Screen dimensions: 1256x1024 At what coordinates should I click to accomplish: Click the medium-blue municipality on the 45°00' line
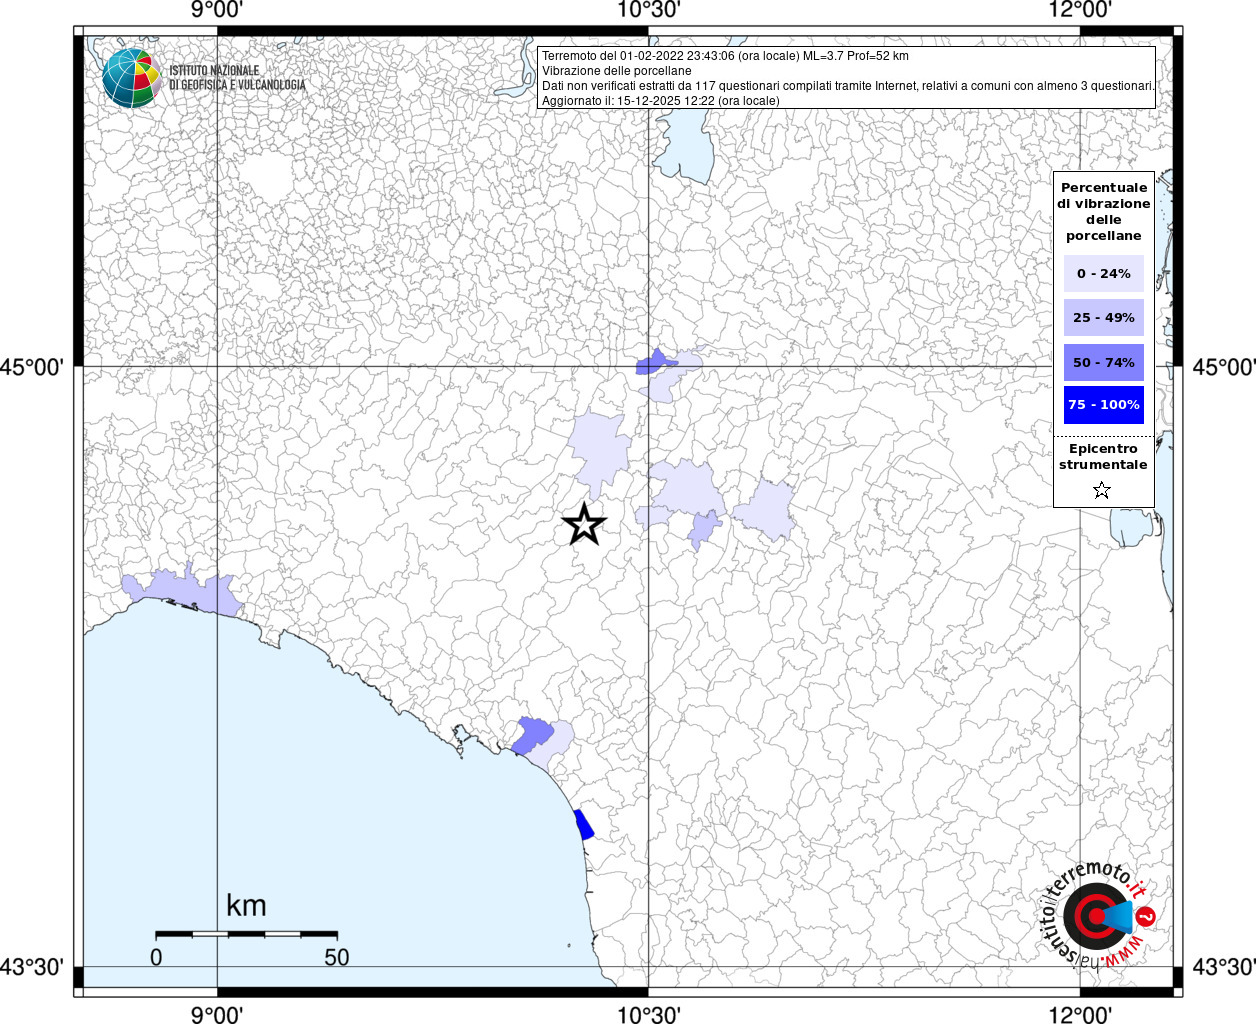[652, 362]
